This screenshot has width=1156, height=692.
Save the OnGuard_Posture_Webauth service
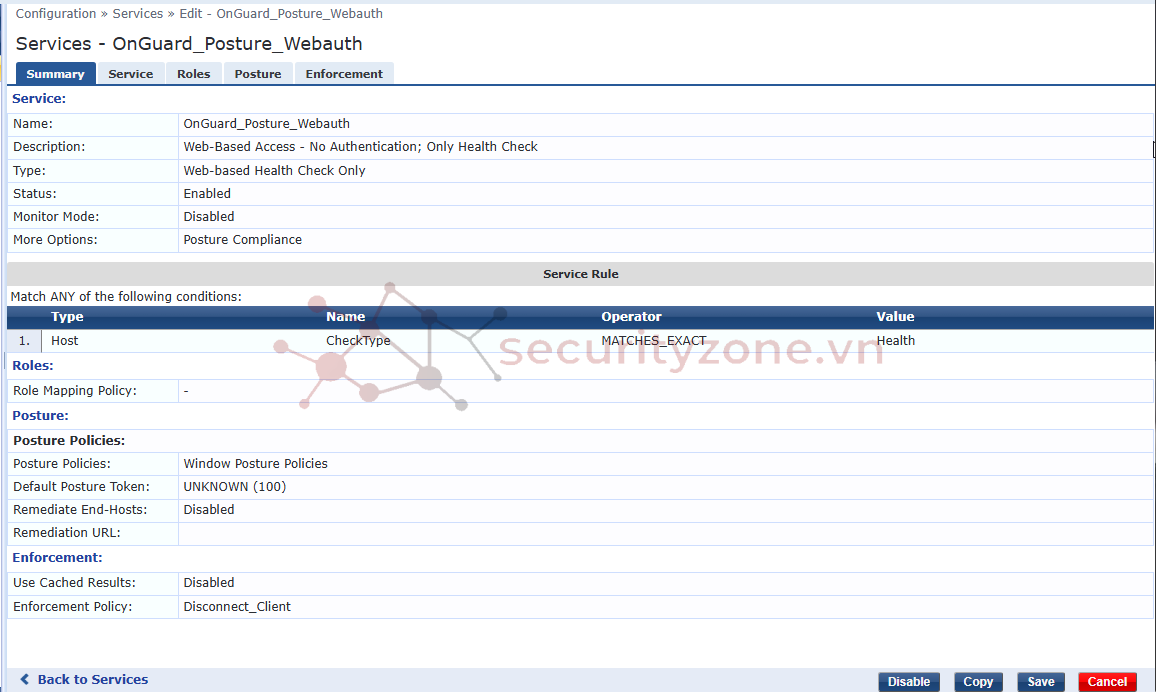1040,681
